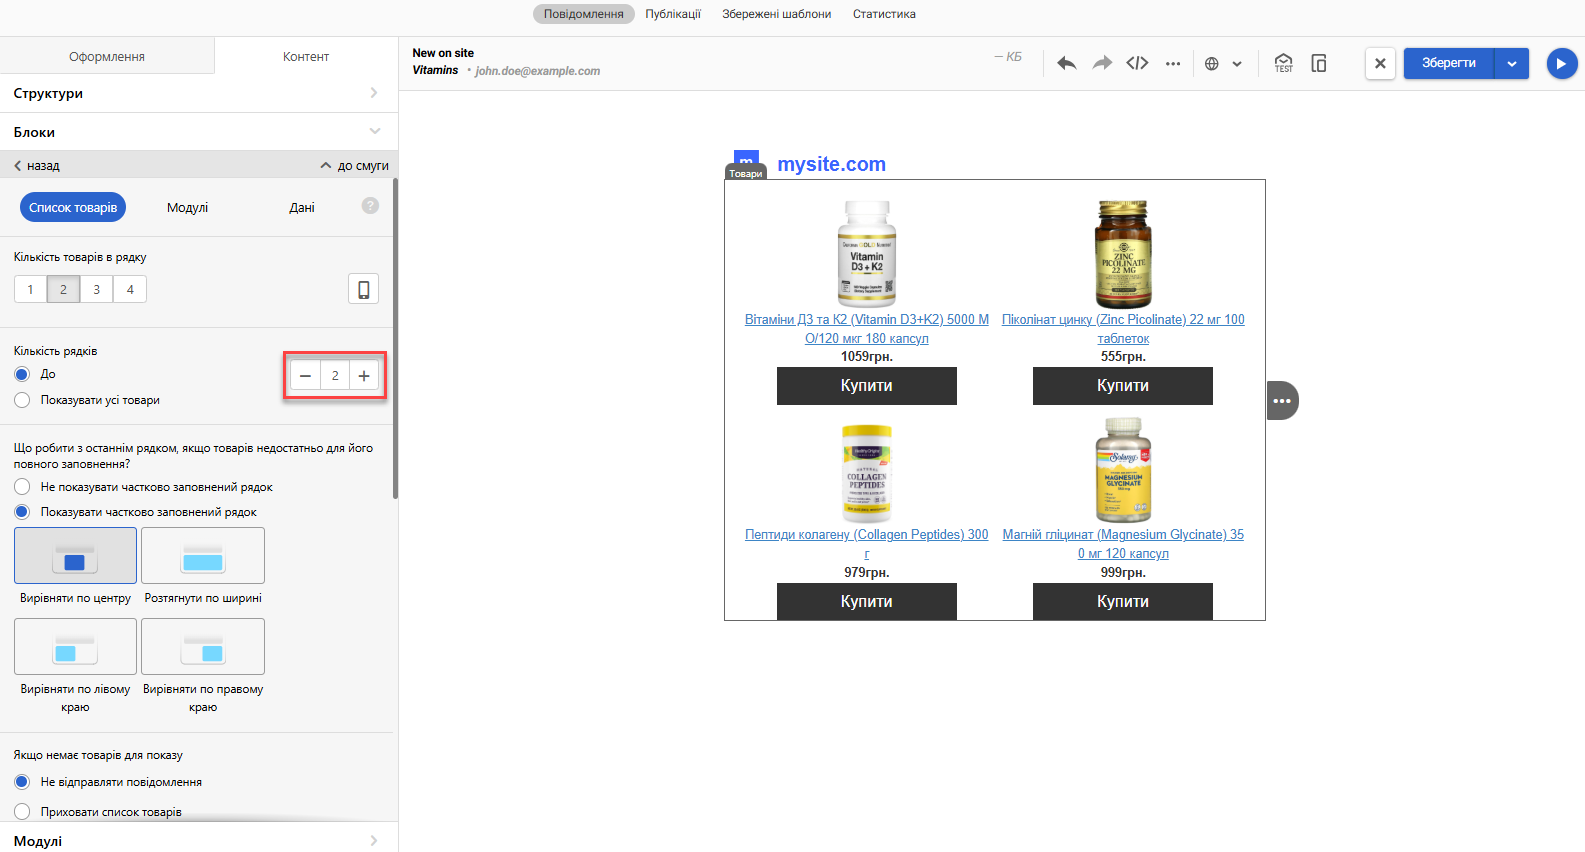Switch to Оформлення panel tab
Image resolution: width=1585 pixels, height=852 pixels.
[107, 56]
